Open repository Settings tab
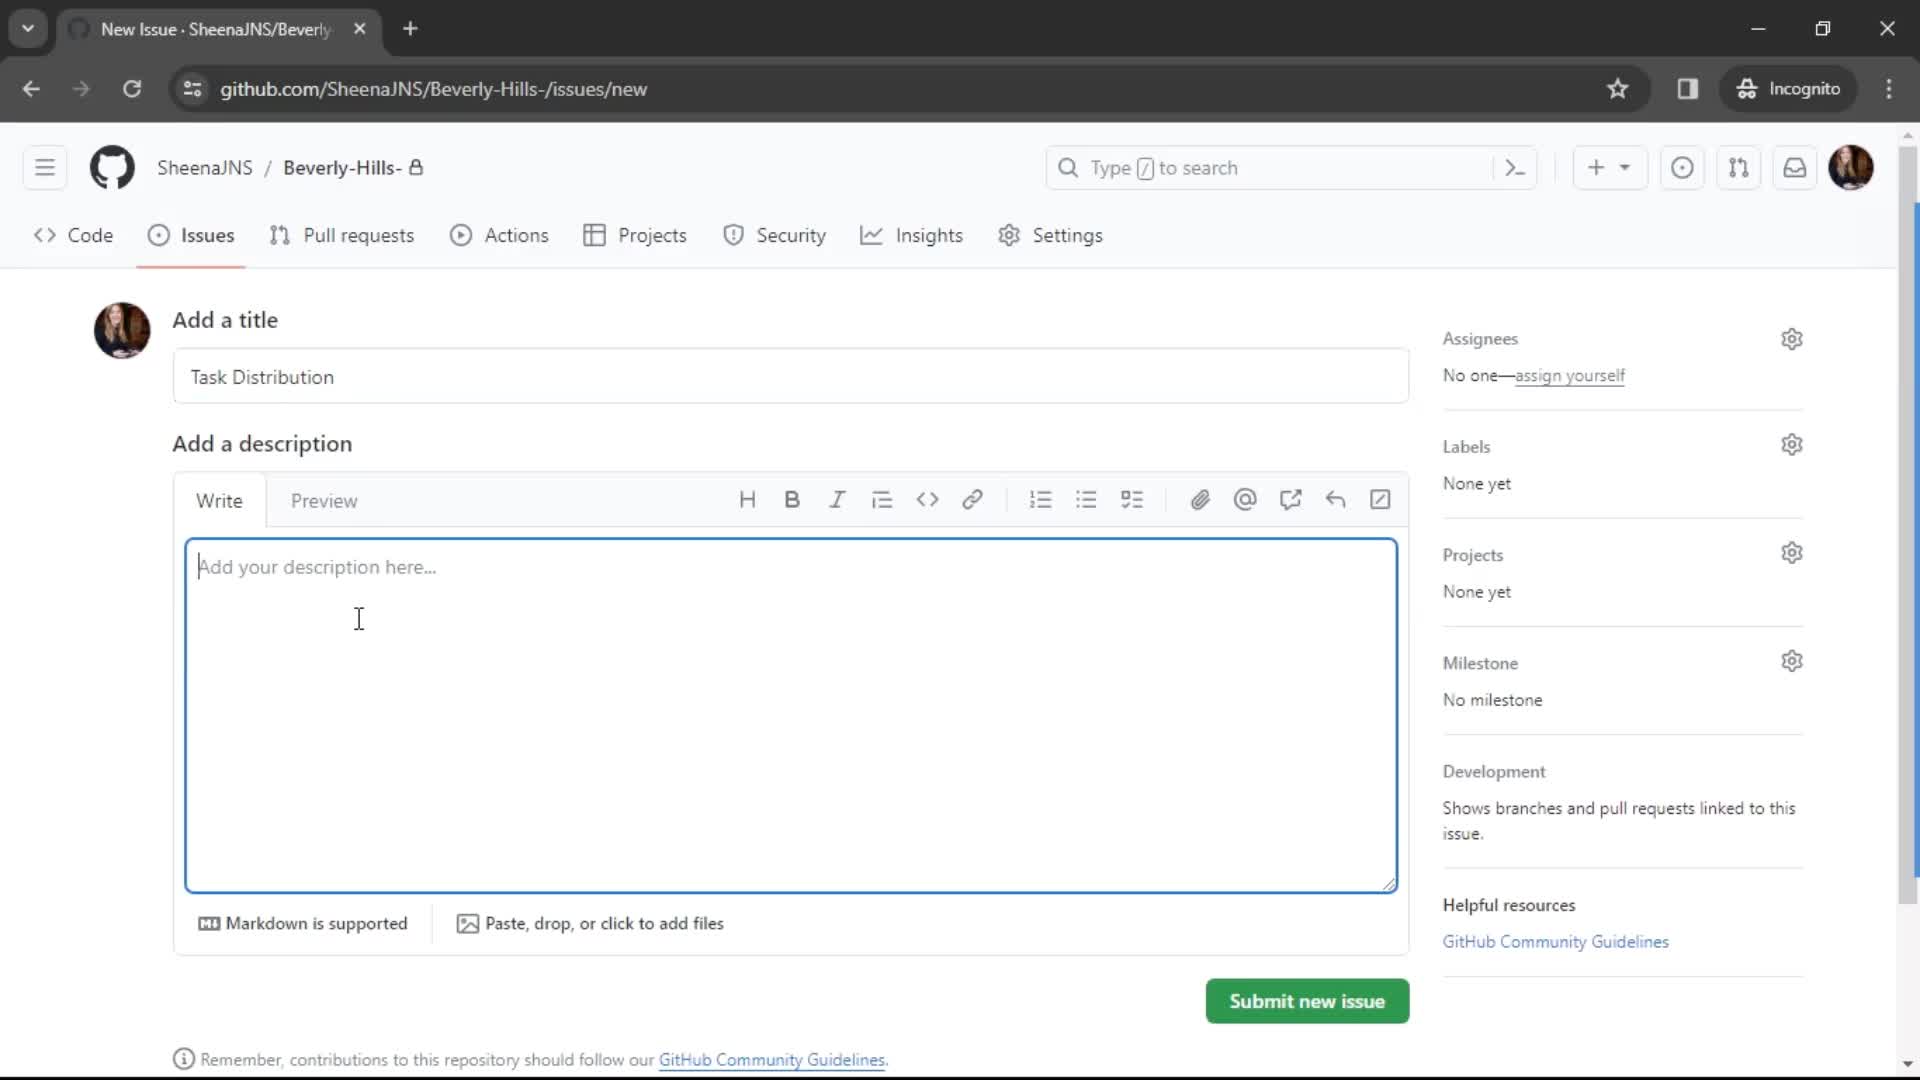The width and height of the screenshot is (1920, 1080). pos(1050,236)
